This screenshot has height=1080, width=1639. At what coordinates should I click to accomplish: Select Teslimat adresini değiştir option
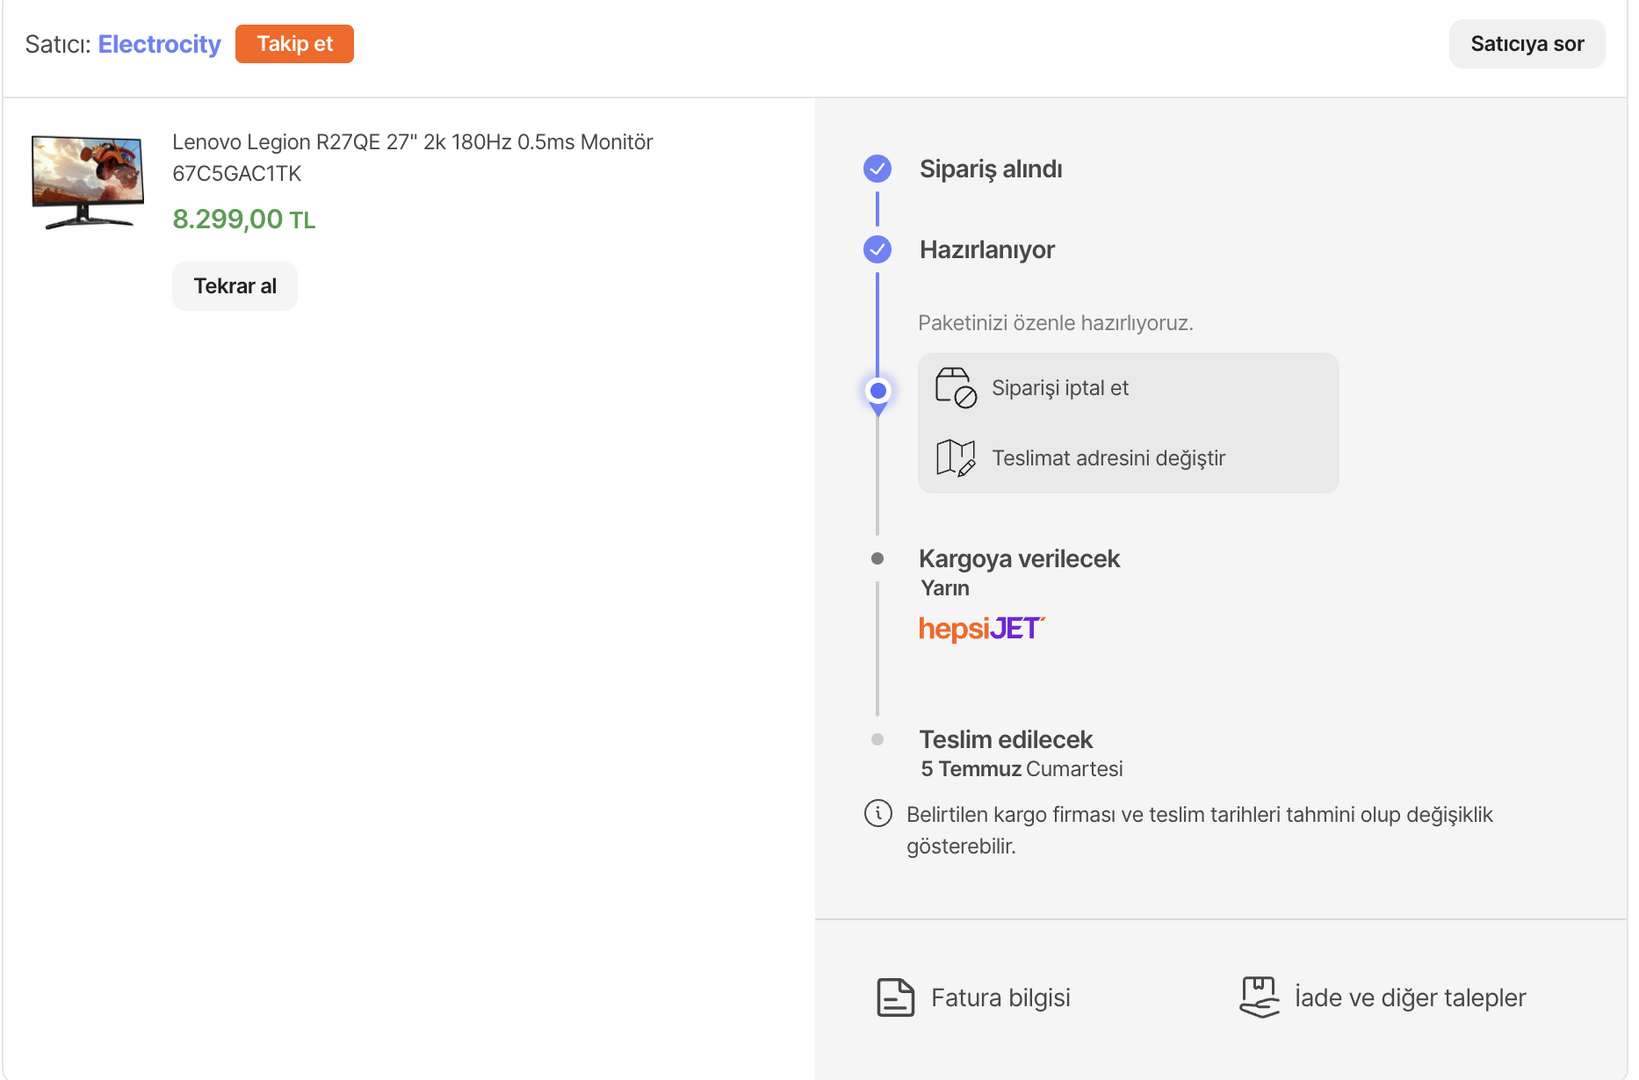tap(1108, 458)
